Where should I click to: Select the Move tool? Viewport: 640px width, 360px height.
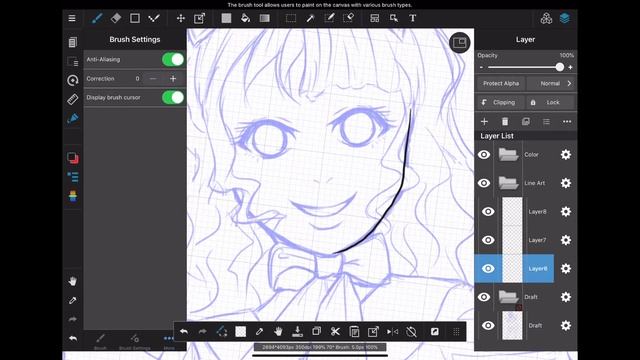(x=180, y=18)
